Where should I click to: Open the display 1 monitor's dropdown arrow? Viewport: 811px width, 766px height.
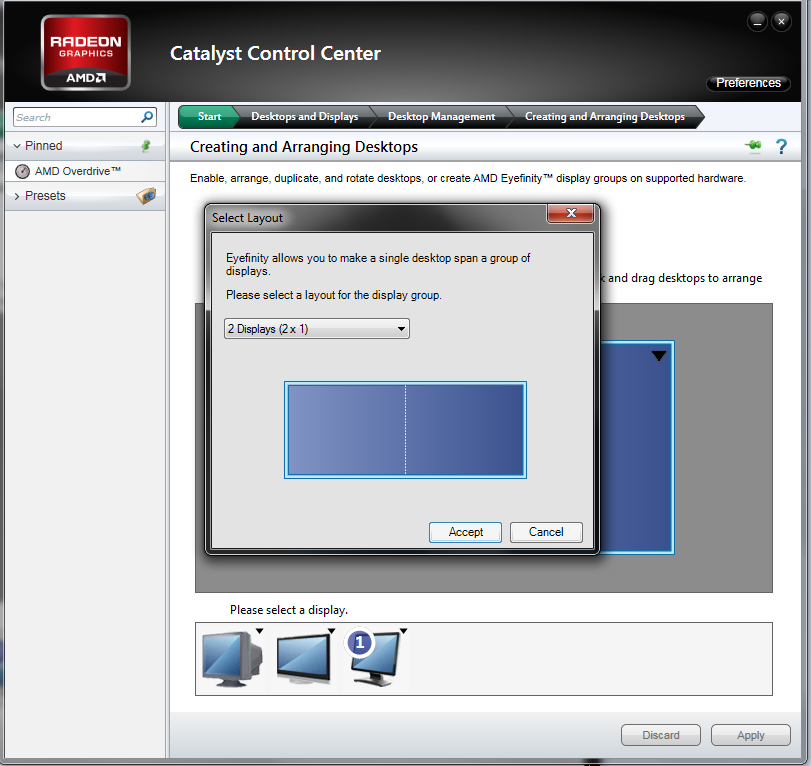403,631
